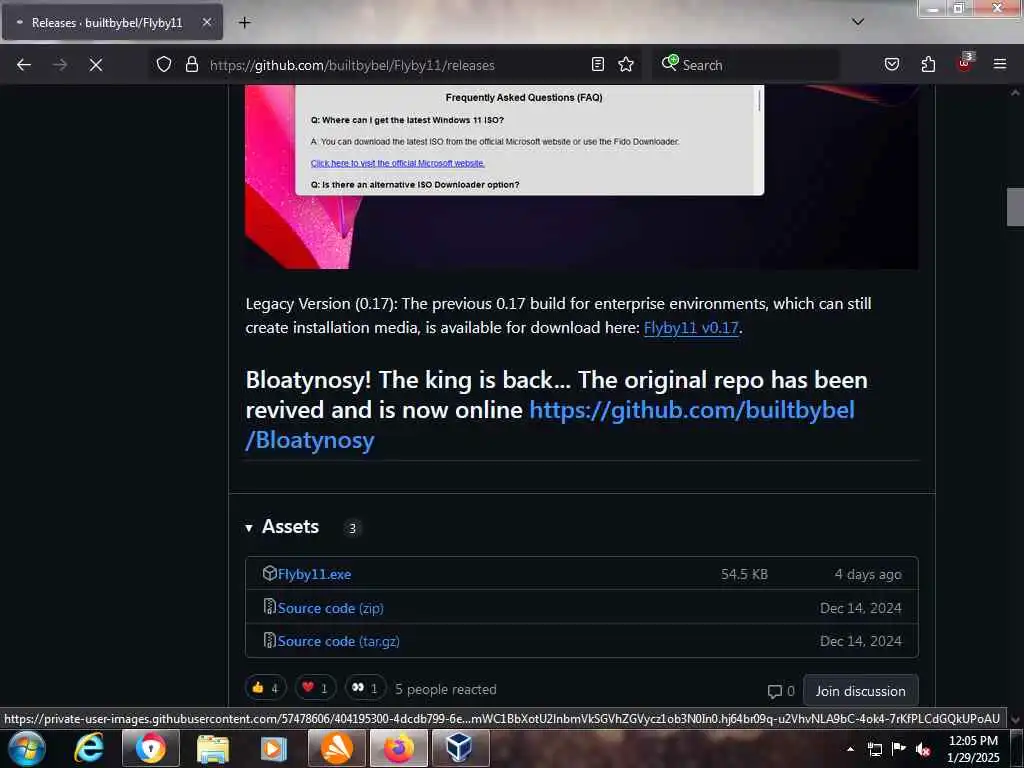Toggle the eyes reaction

(x=365, y=688)
